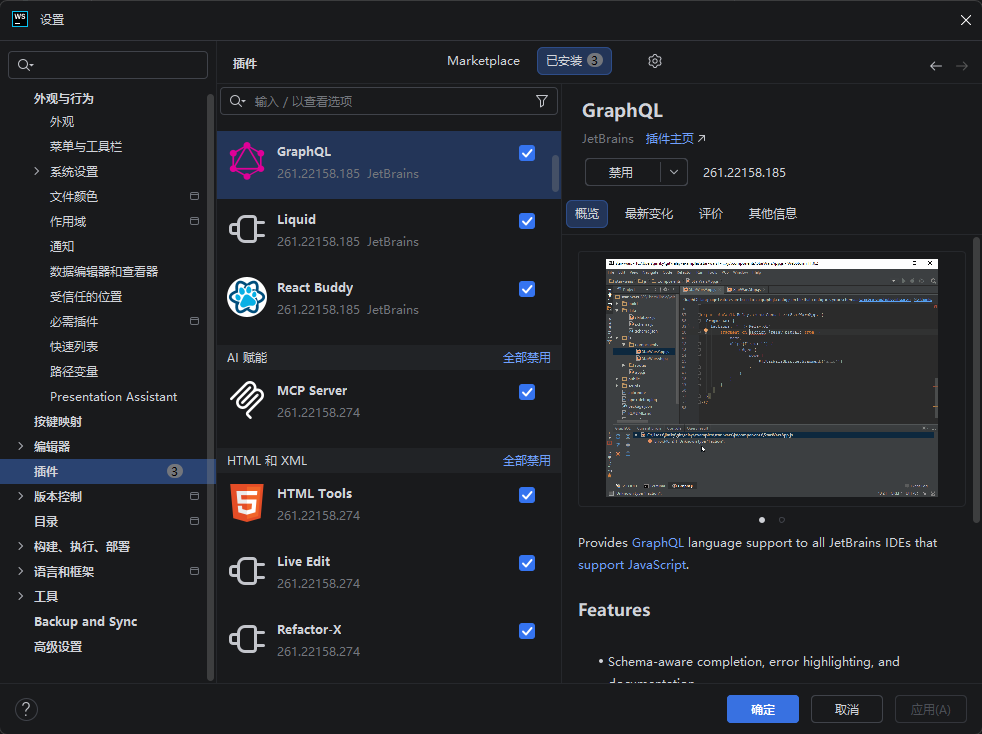Image resolution: width=982 pixels, height=734 pixels.
Task: Click the Refactor-X plug icon
Action: [247, 639]
